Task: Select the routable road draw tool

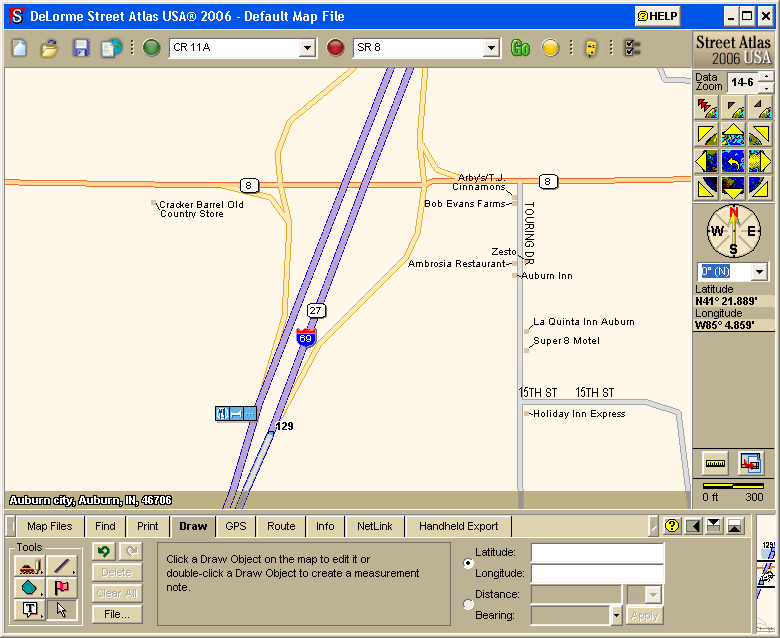Action: click(30, 566)
